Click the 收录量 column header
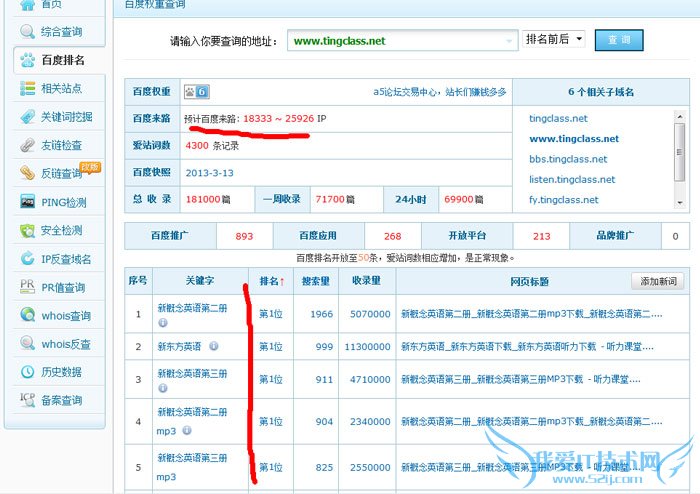700x494 pixels. point(367,281)
